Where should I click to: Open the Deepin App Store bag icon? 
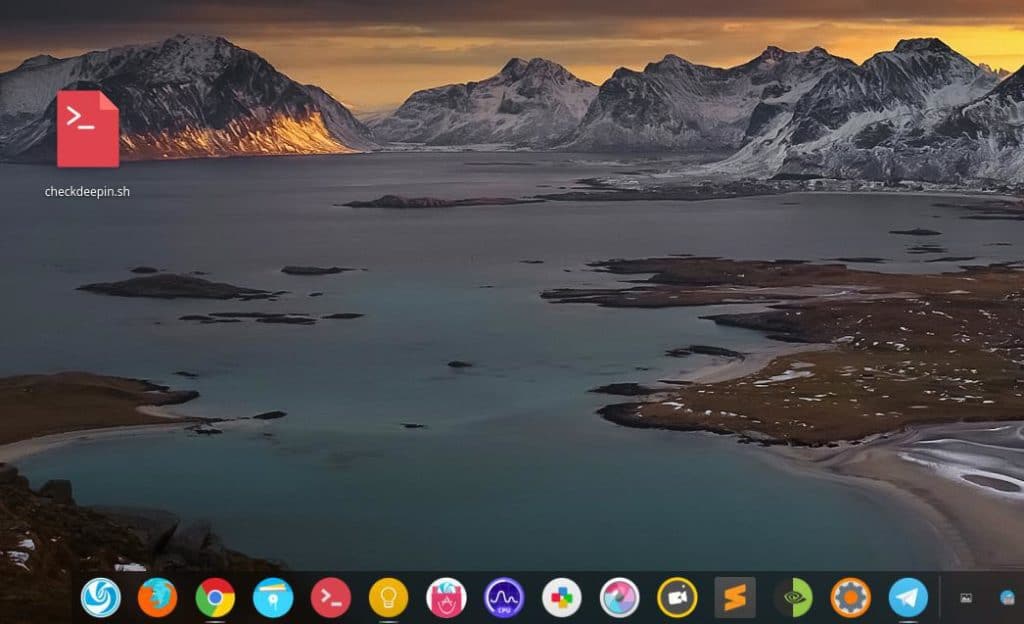coord(446,597)
